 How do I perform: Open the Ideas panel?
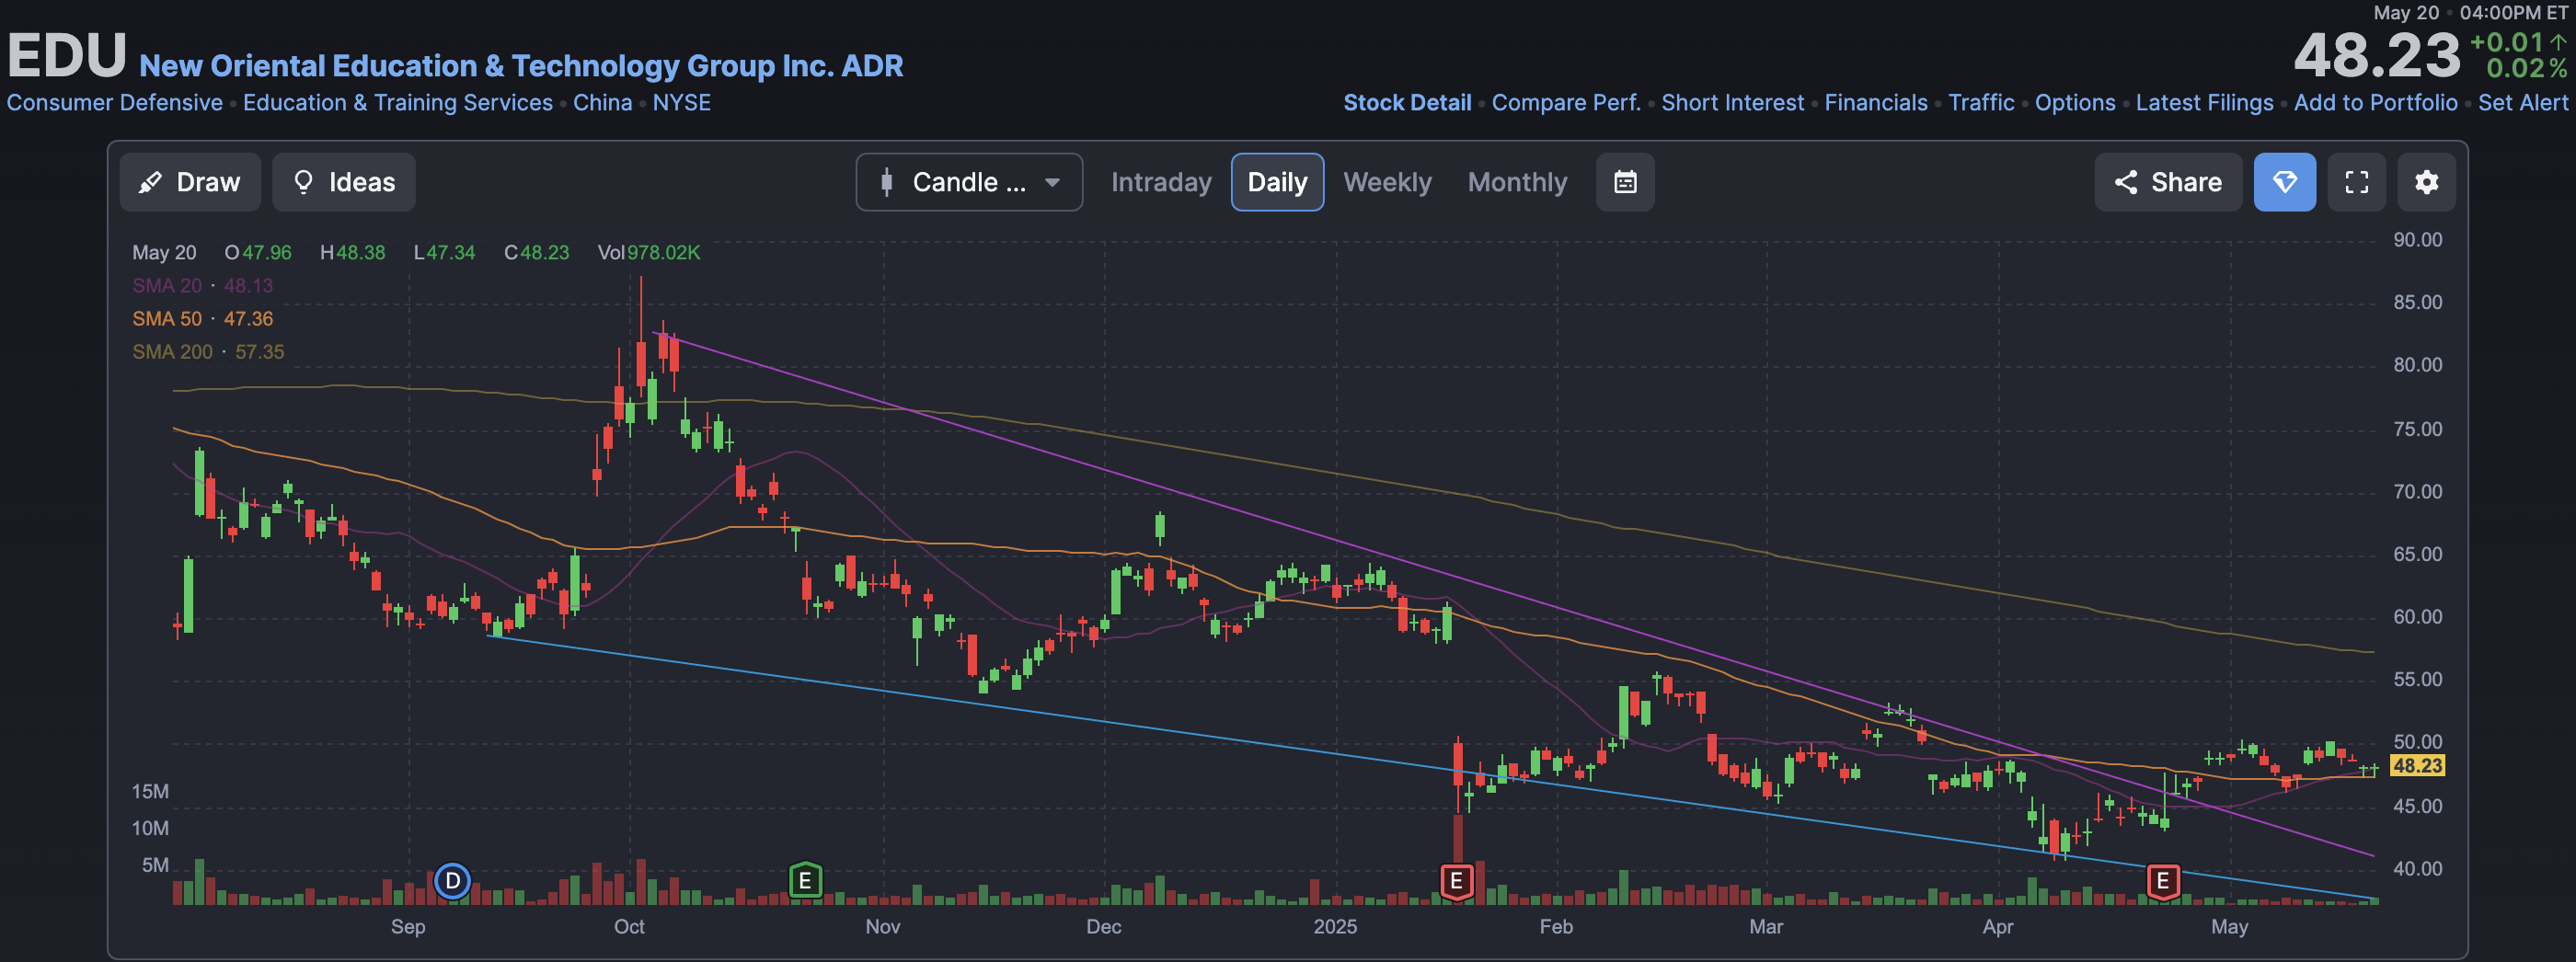(x=343, y=182)
